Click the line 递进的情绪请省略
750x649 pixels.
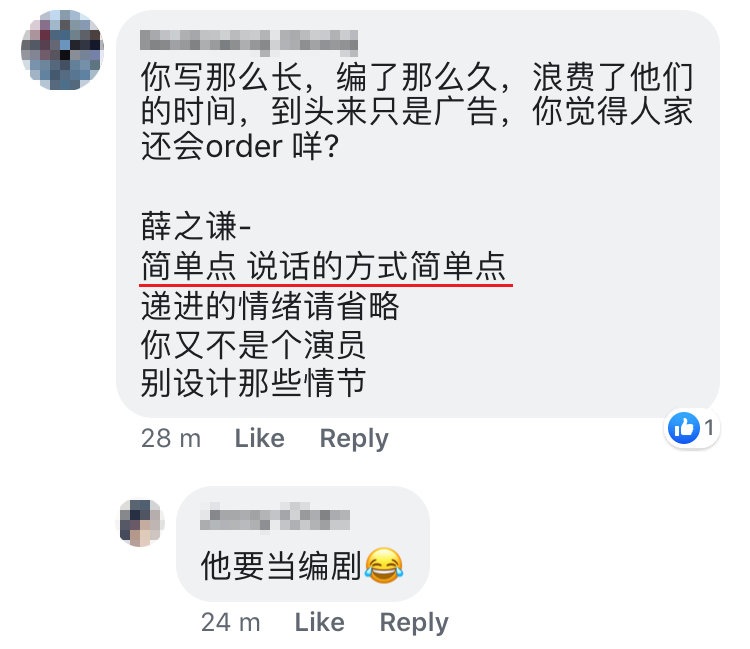(270, 306)
